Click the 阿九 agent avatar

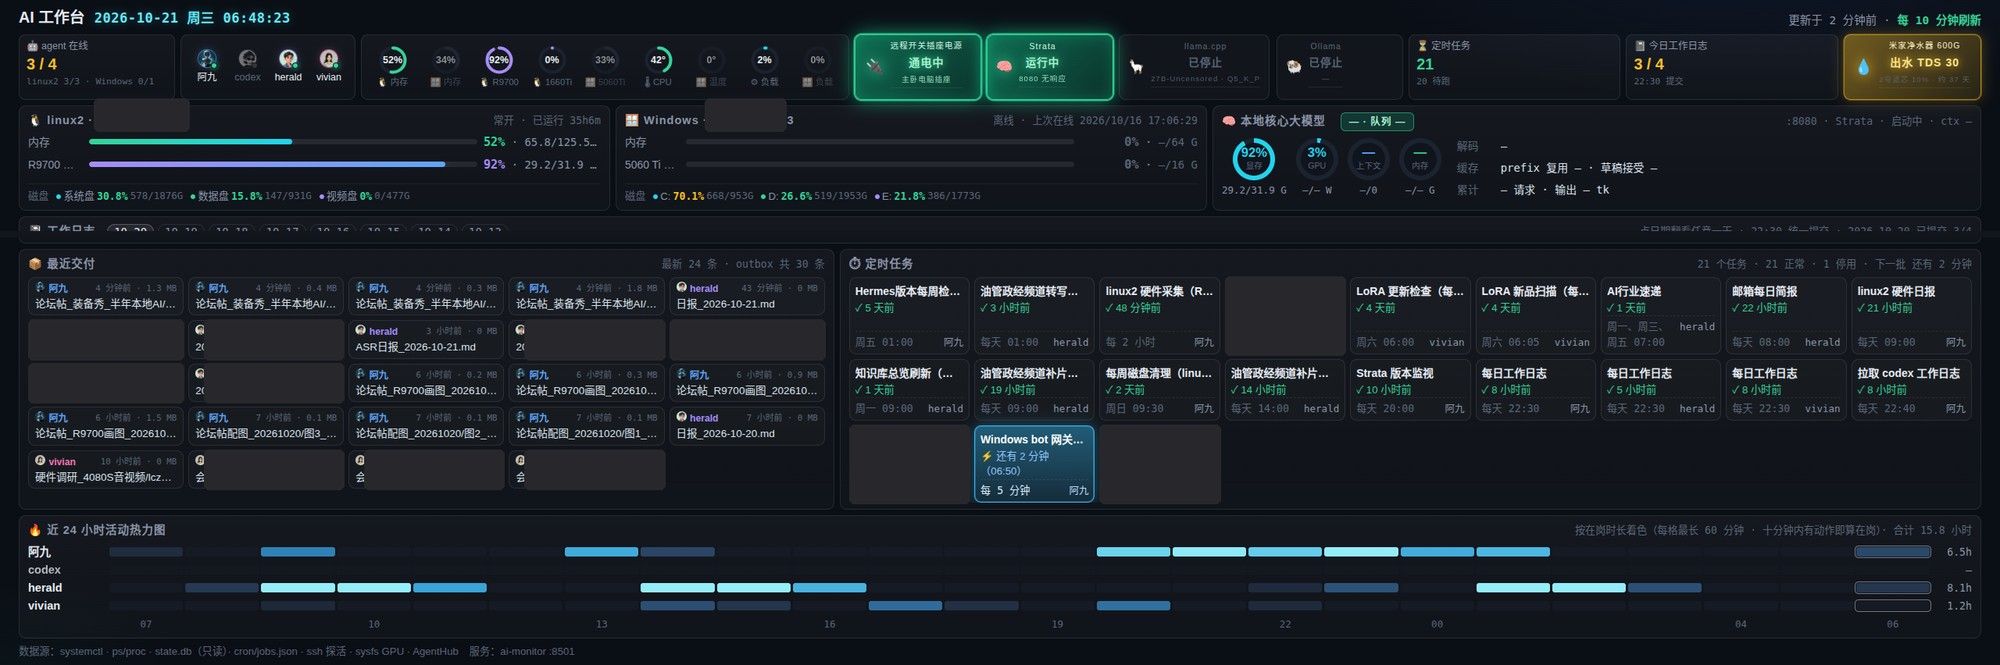(207, 59)
